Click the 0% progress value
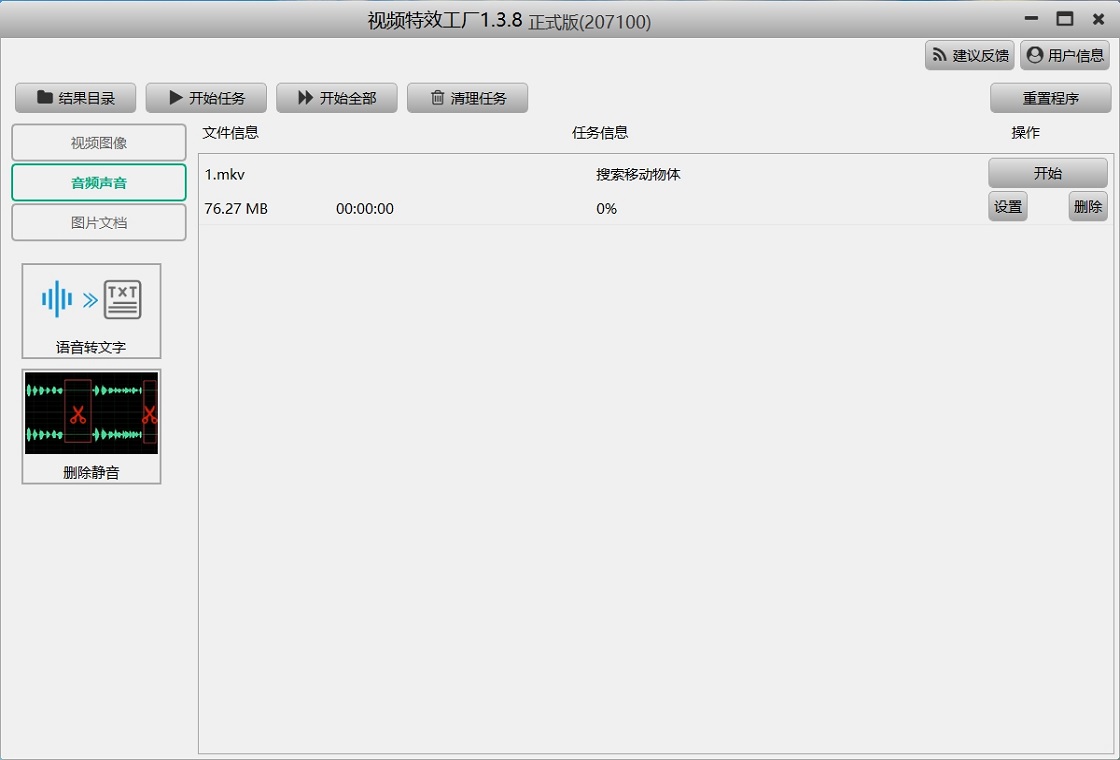The width and height of the screenshot is (1120, 760). tap(606, 209)
